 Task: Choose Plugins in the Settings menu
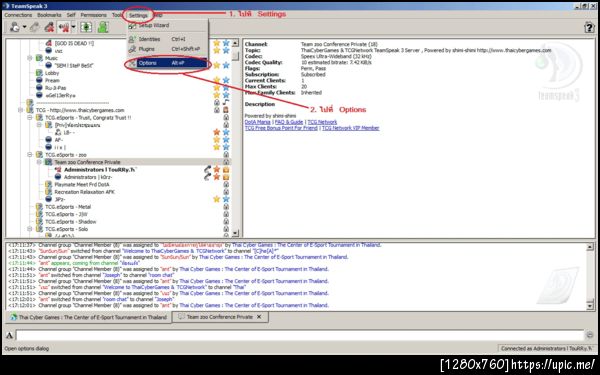coord(168,49)
